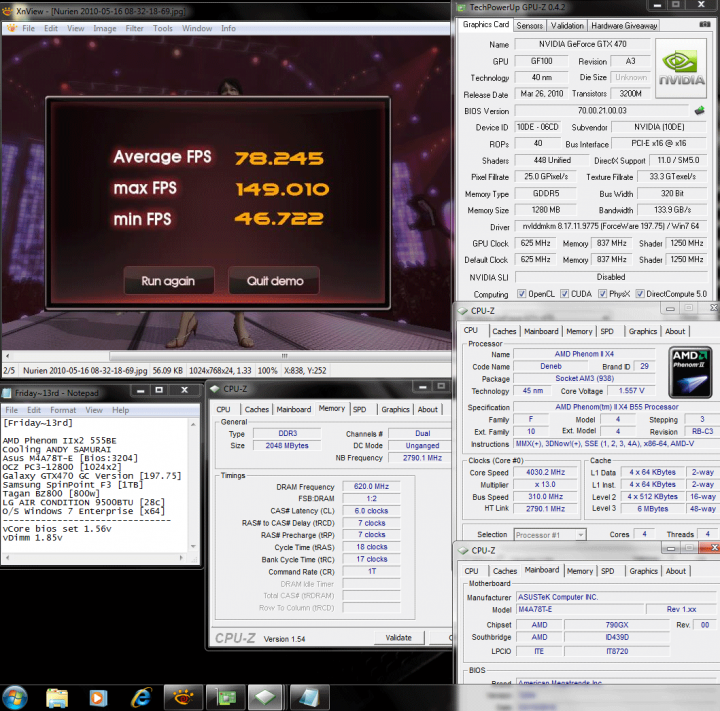Select About tab in CPU-Z processor window
Viewport: 720px width, 711px height.
click(675, 331)
